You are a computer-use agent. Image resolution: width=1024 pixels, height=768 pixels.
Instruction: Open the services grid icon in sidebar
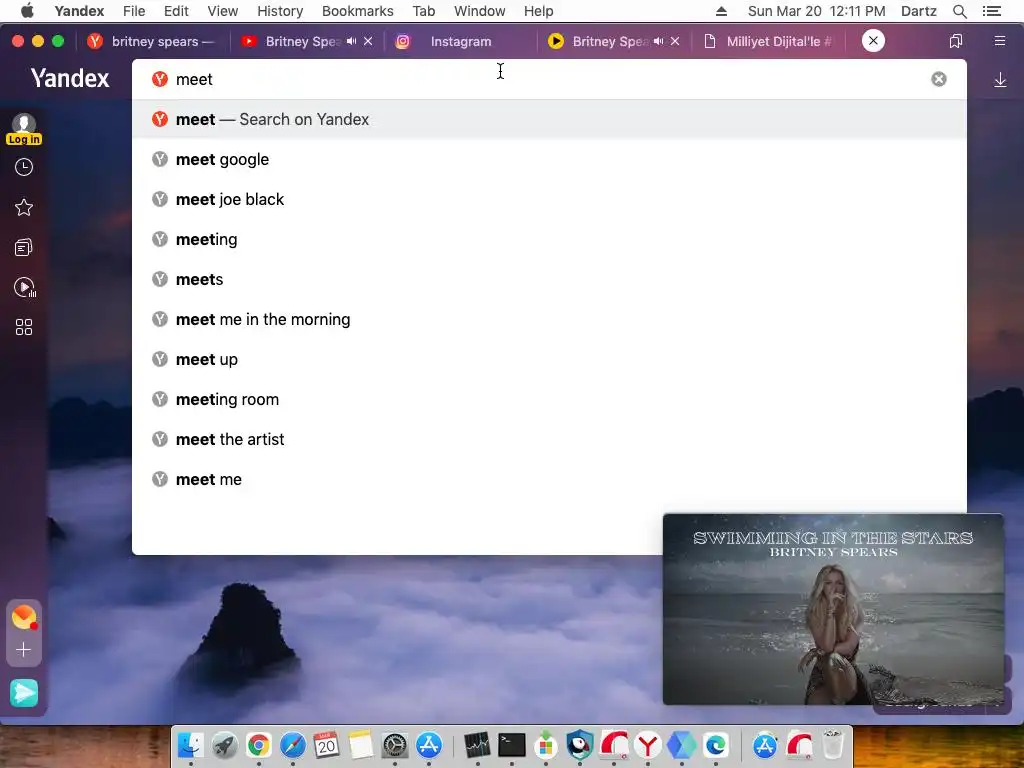pyautogui.click(x=24, y=327)
